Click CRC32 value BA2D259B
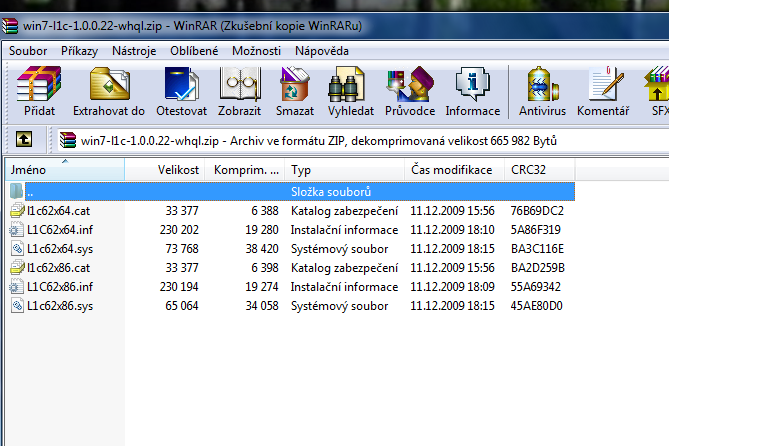 pos(538,268)
